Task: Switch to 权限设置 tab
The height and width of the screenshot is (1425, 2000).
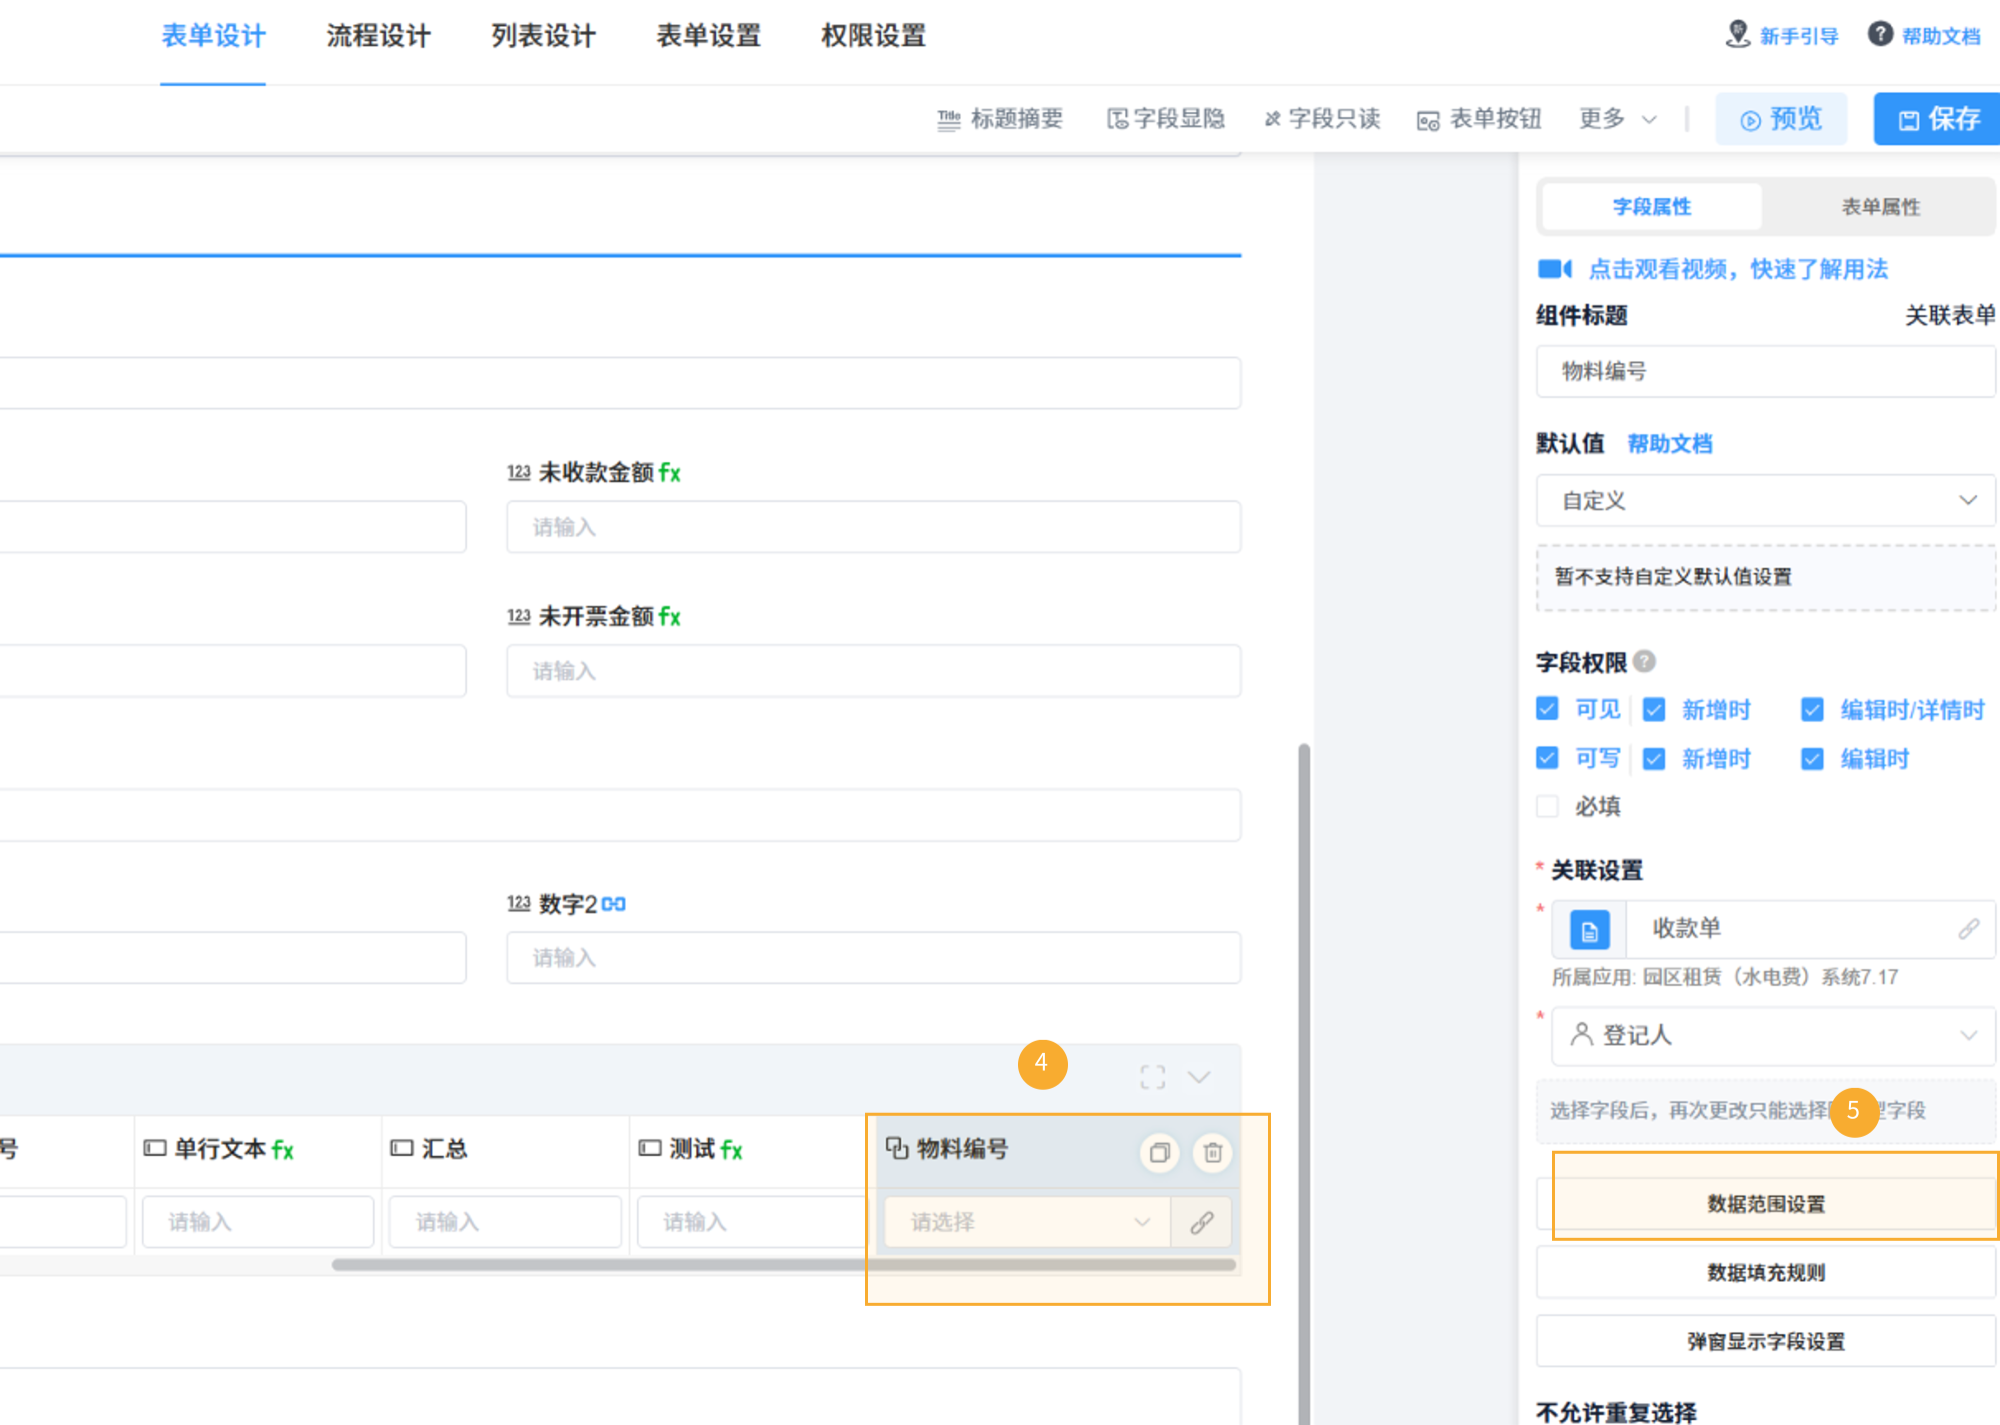Action: tap(873, 36)
